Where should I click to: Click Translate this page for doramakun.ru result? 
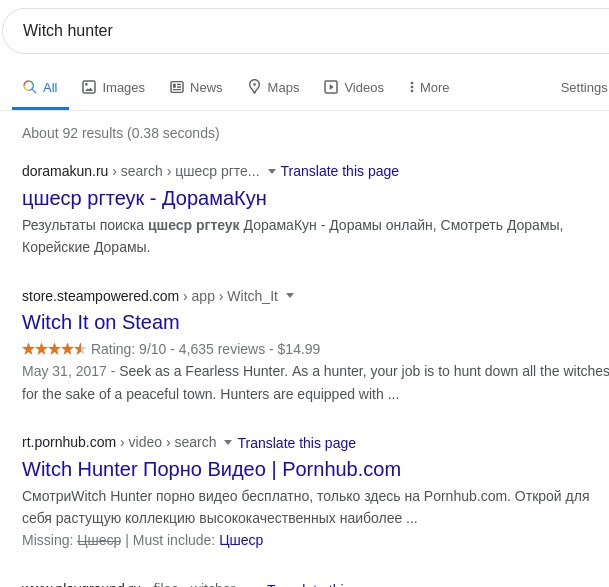(339, 171)
